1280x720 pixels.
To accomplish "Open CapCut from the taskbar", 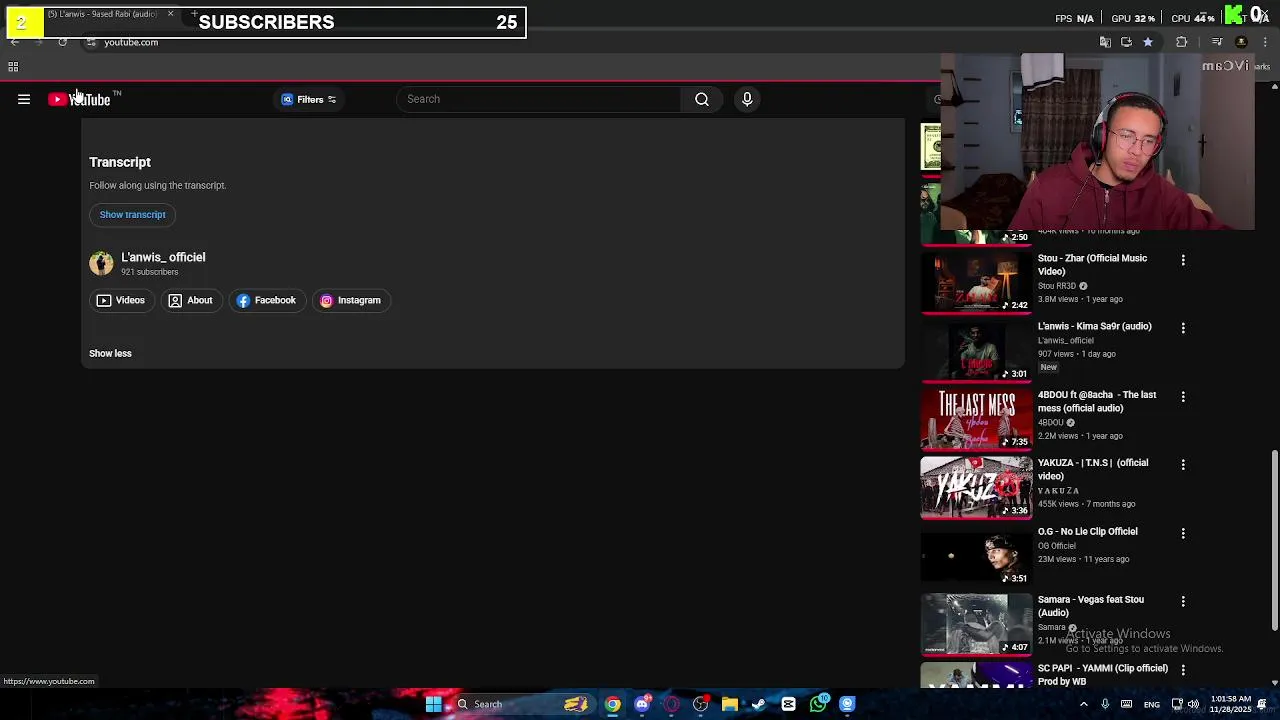I will point(789,704).
